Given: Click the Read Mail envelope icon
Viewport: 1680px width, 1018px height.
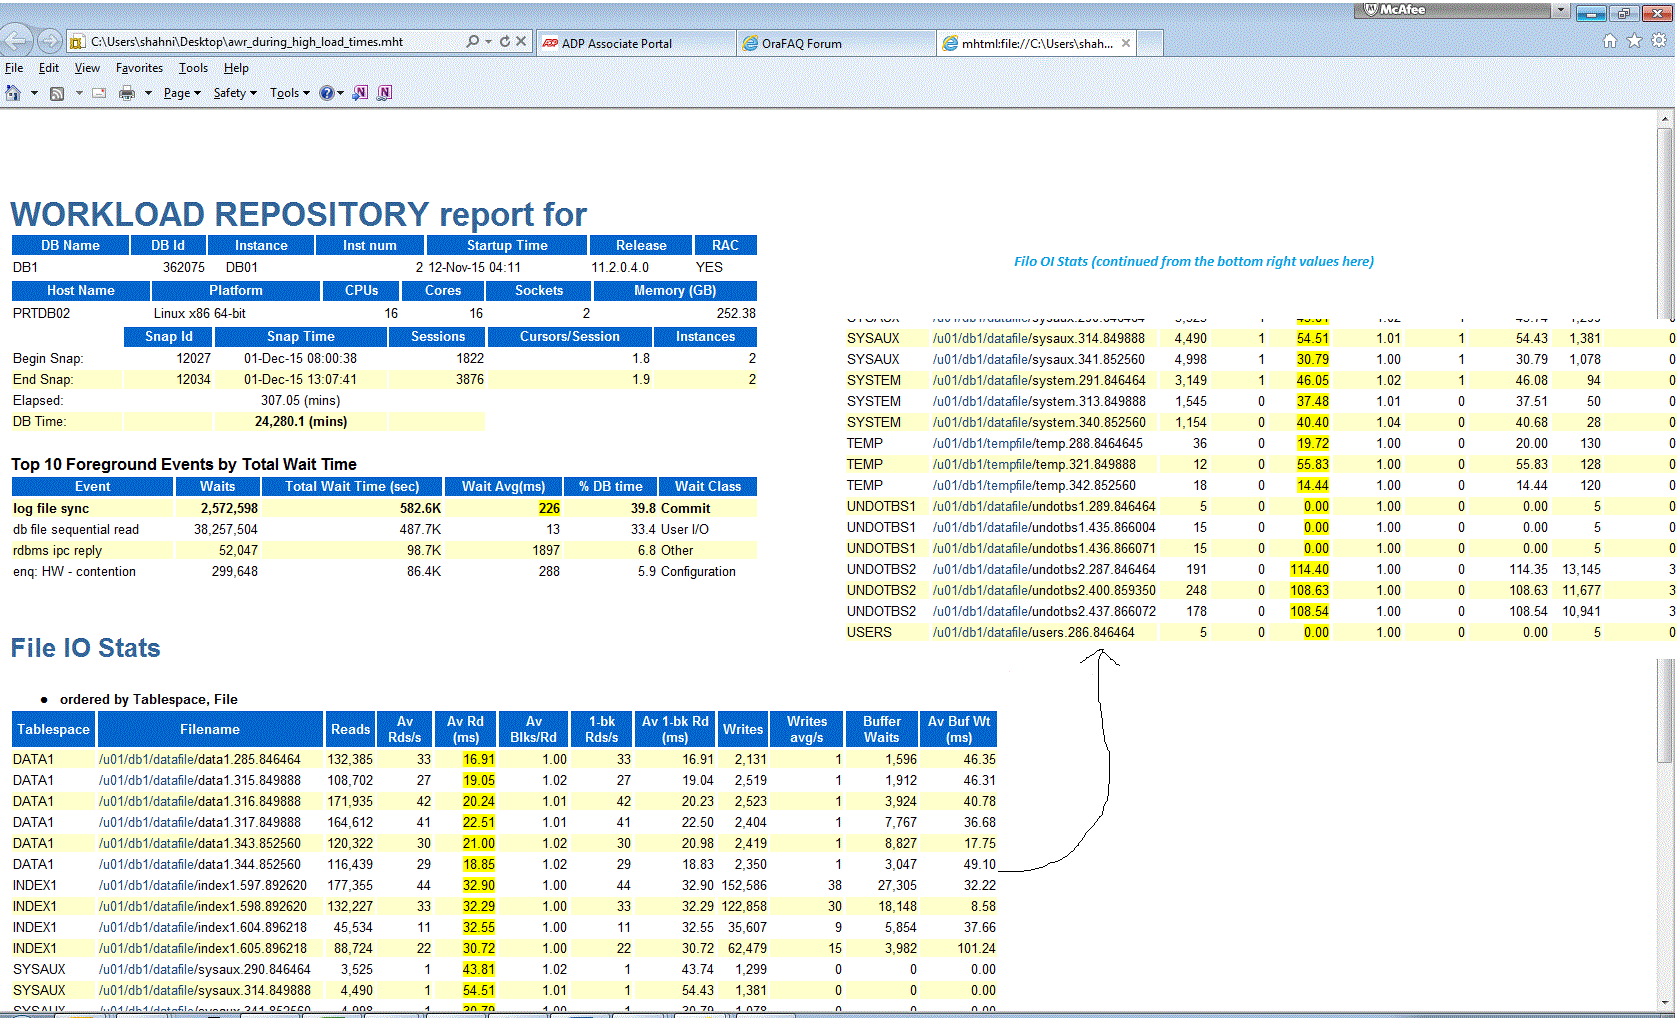Looking at the screenshot, I should [x=99, y=93].
